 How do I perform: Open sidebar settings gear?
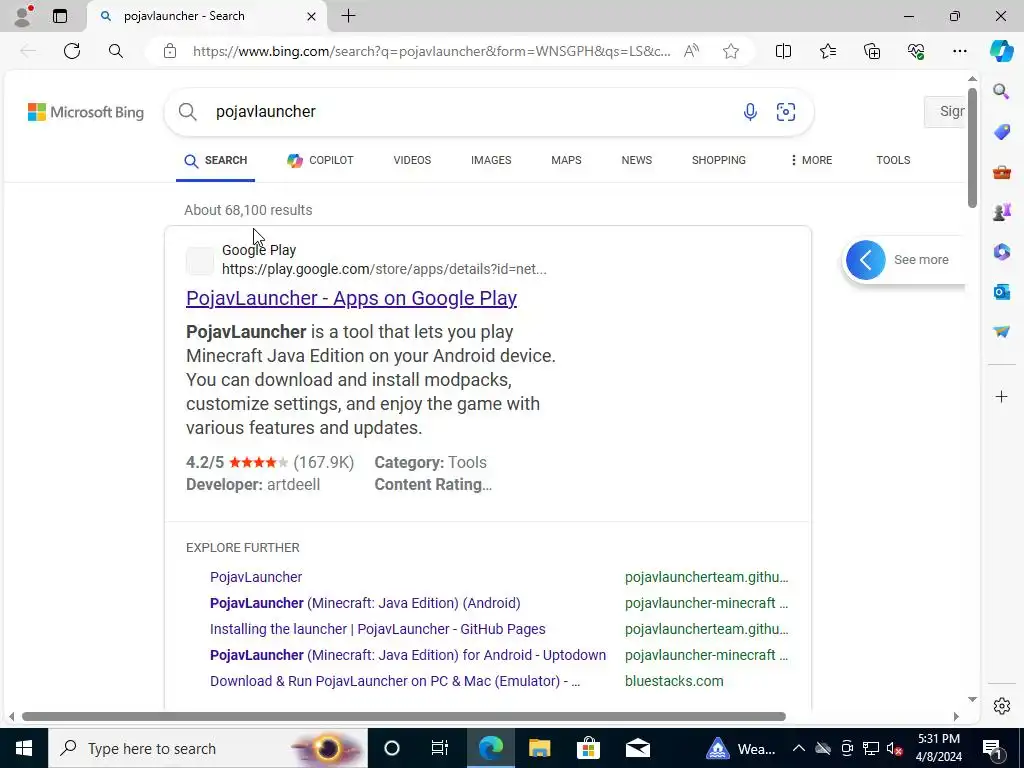[x=1001, y=706]
